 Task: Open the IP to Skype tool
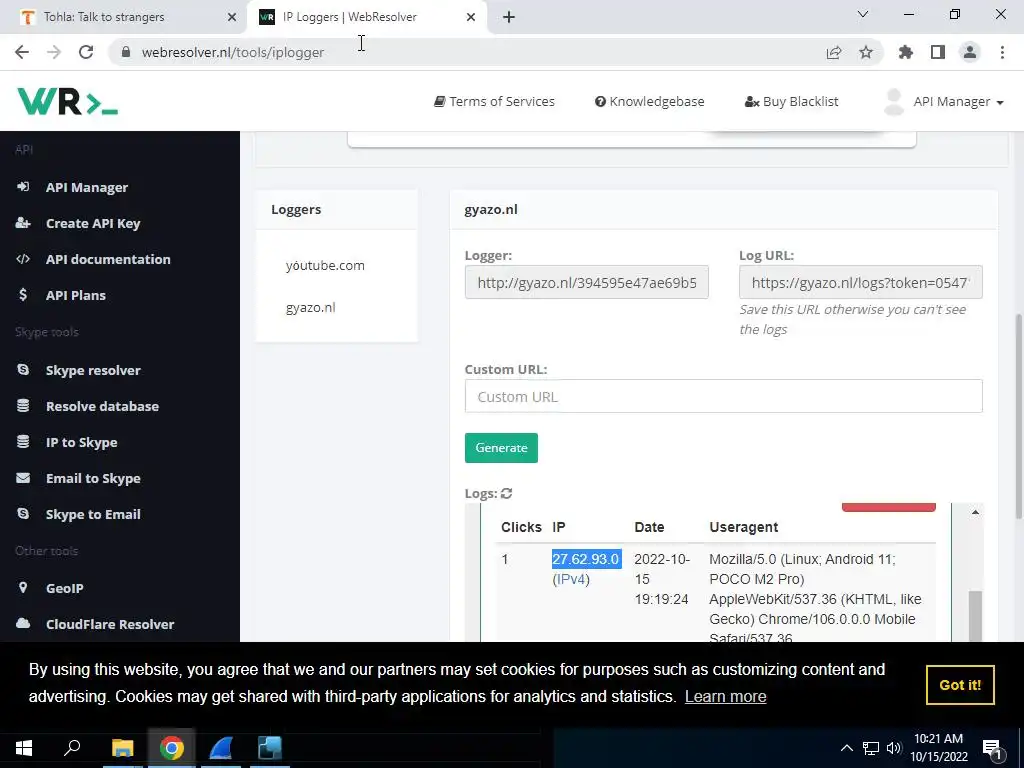pyautogui.click(x=82, y=442)
